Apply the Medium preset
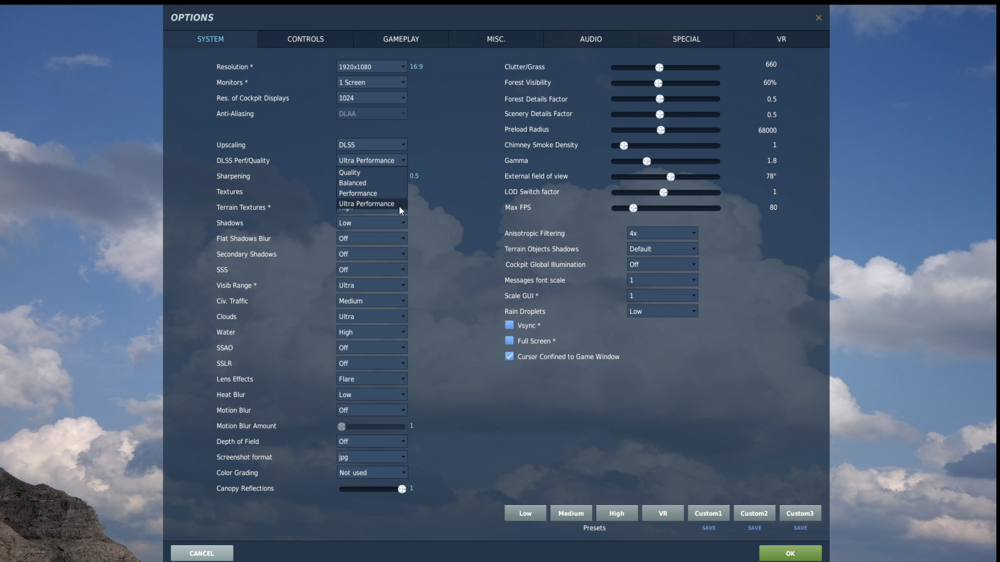1000x562 pixels. pyautogui.click(x=571, y=513)
